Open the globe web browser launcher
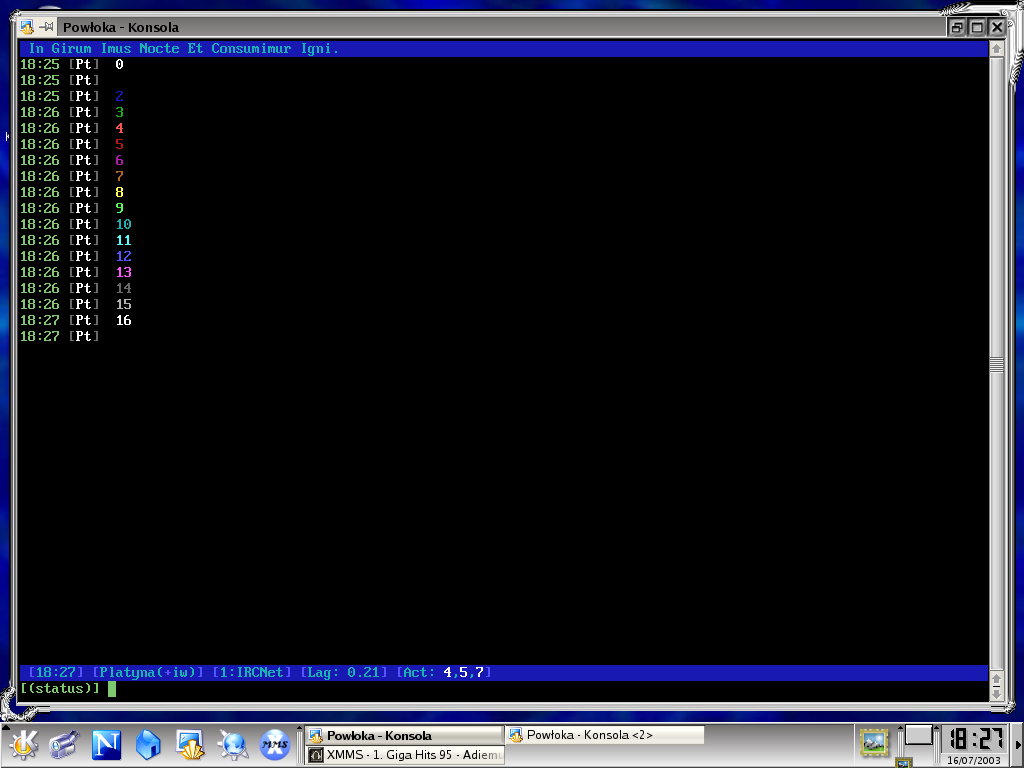The height and width of the screenshot is (768, 1024). click(x=232, y=744)
